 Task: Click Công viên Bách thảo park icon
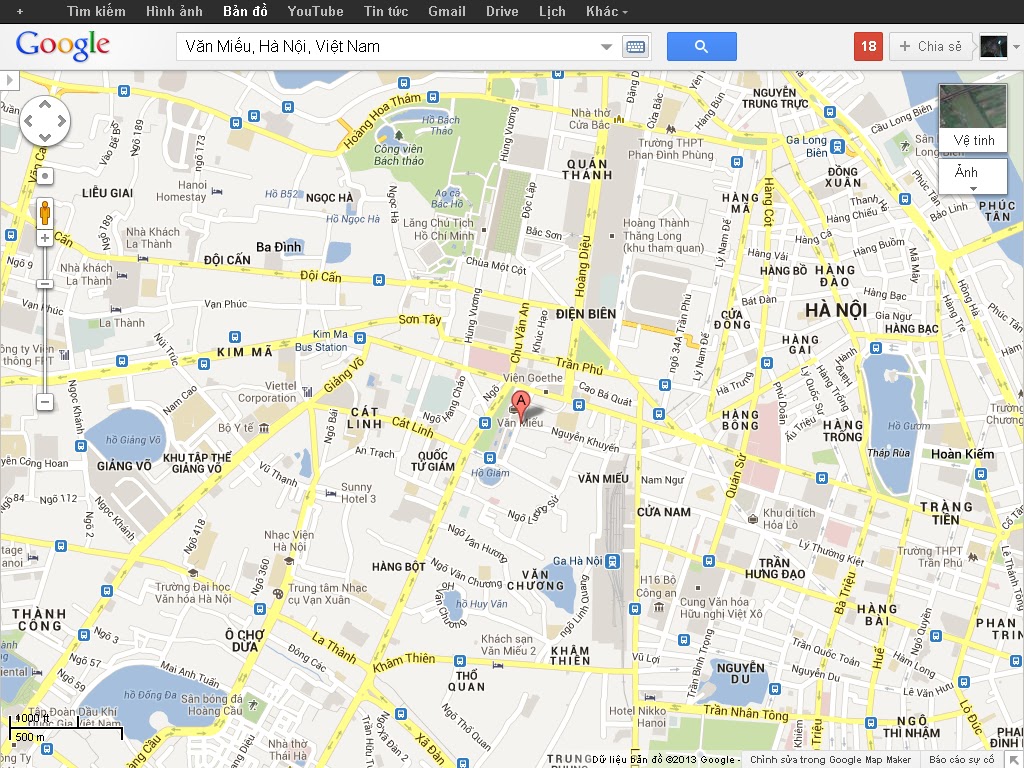[x=398, y=135]
